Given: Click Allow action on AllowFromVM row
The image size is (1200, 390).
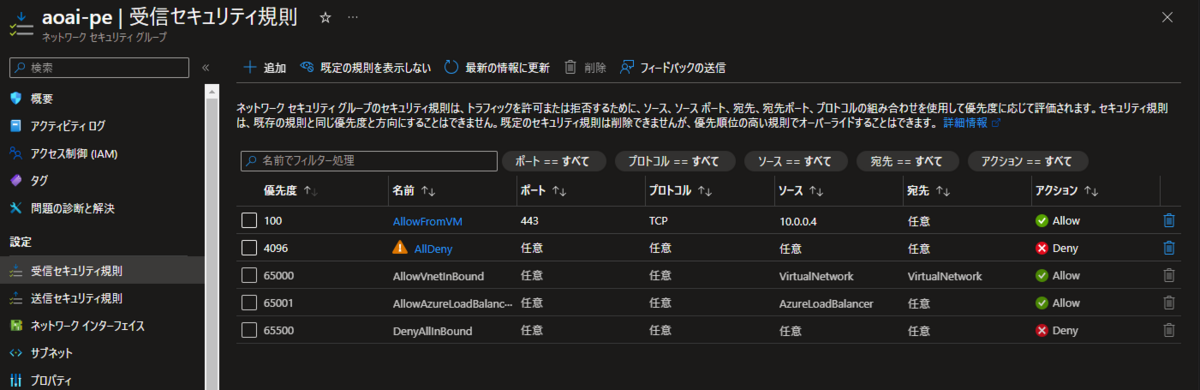Looking at the screenshot, I should (x=1057, y=221).
